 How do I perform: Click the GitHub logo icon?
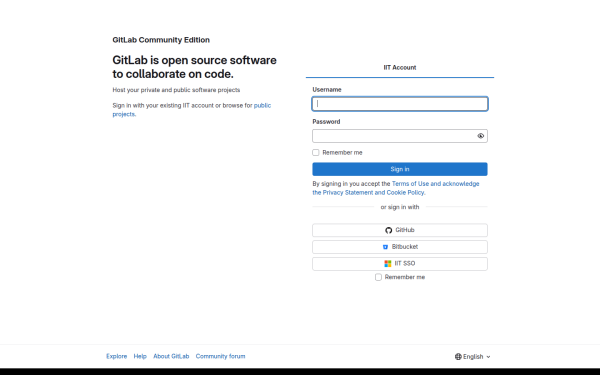pyautogui.click(x=388, y=230)
